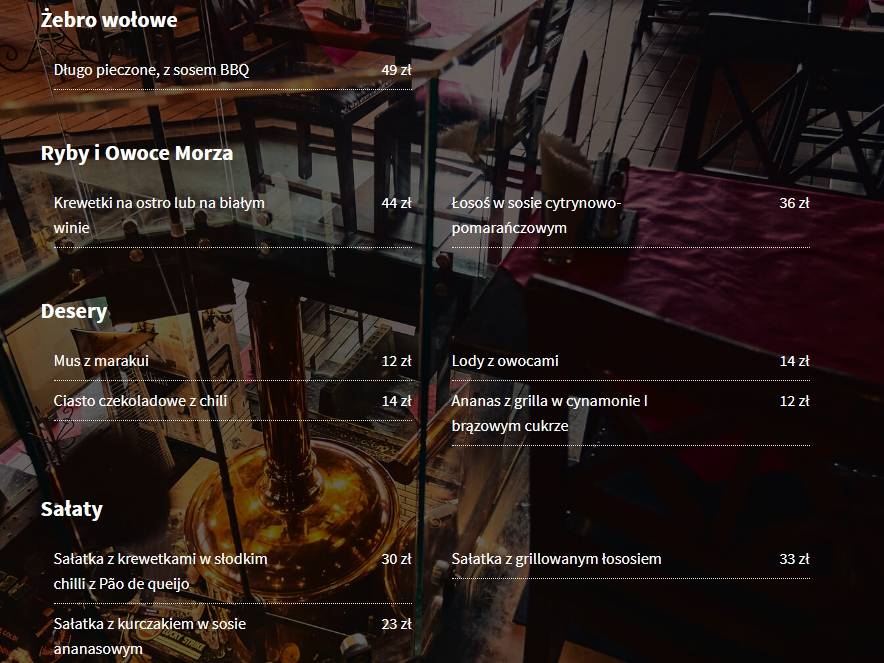This screenshot has height=663, width=884.
Task: Choose the Mus z marakui dessert
Action: tap(101, 361)
